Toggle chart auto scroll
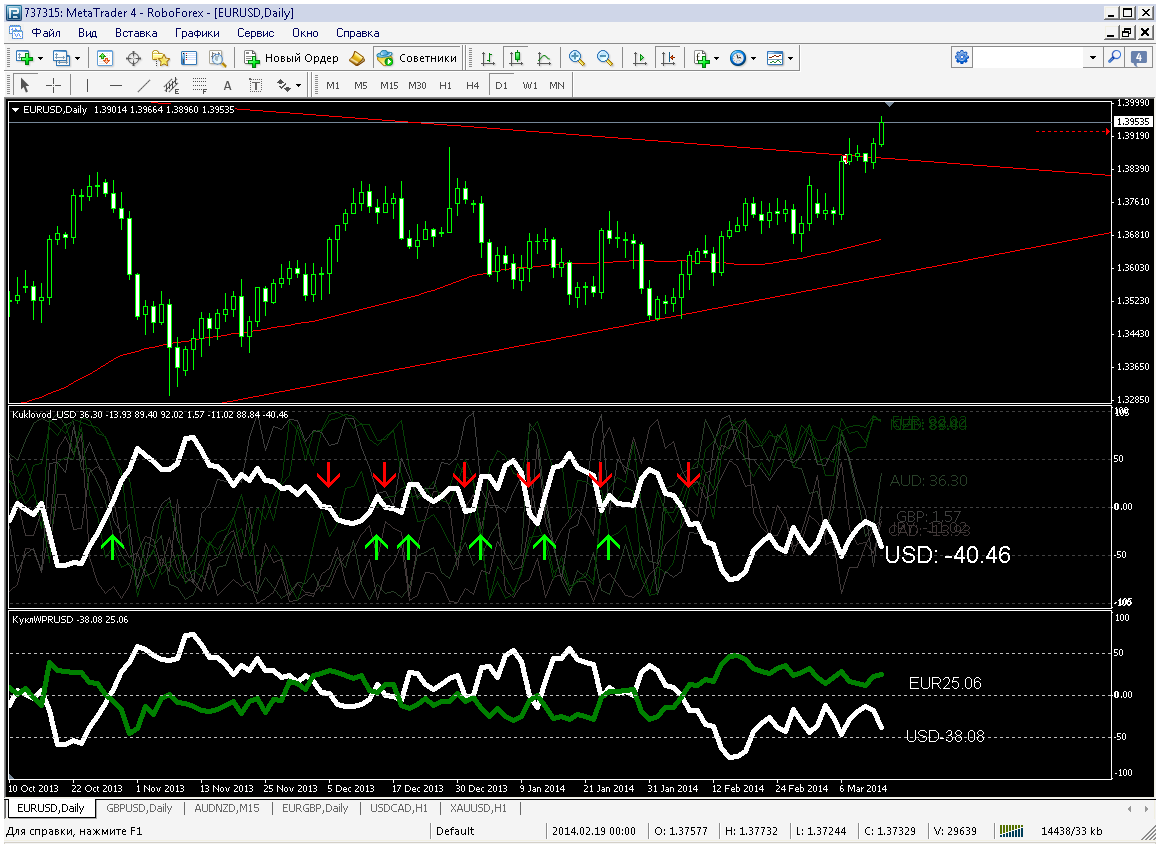Image resolution: width=1160 pixels, height=844 pixels. coord(640,58)
